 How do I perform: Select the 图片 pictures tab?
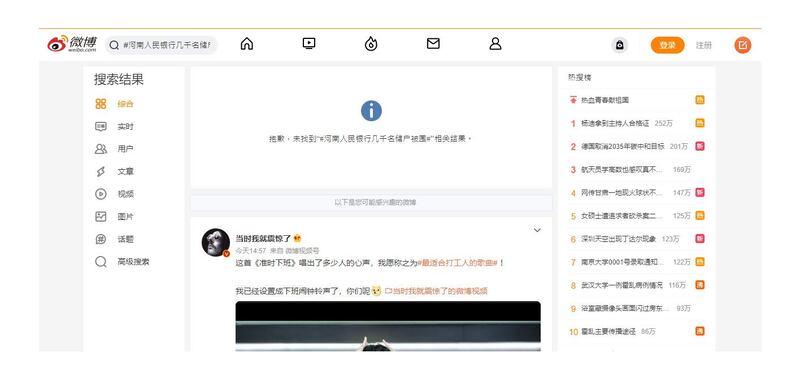click(x=126, y=216)
